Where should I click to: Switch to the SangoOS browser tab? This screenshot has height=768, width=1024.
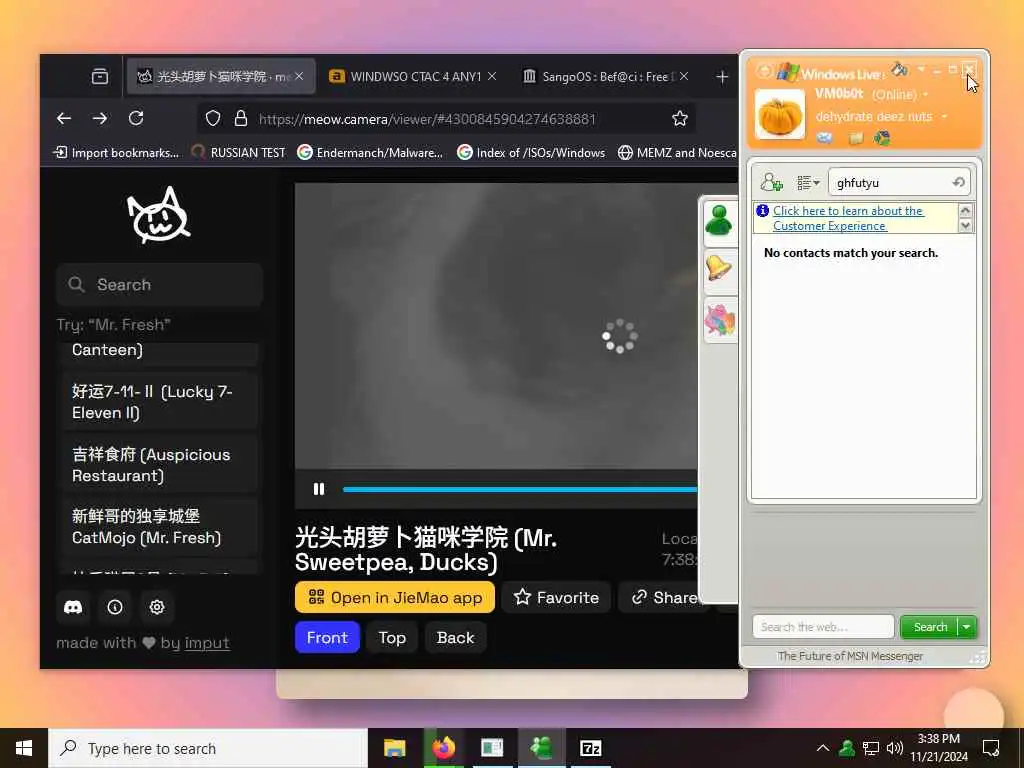[605, 76]
